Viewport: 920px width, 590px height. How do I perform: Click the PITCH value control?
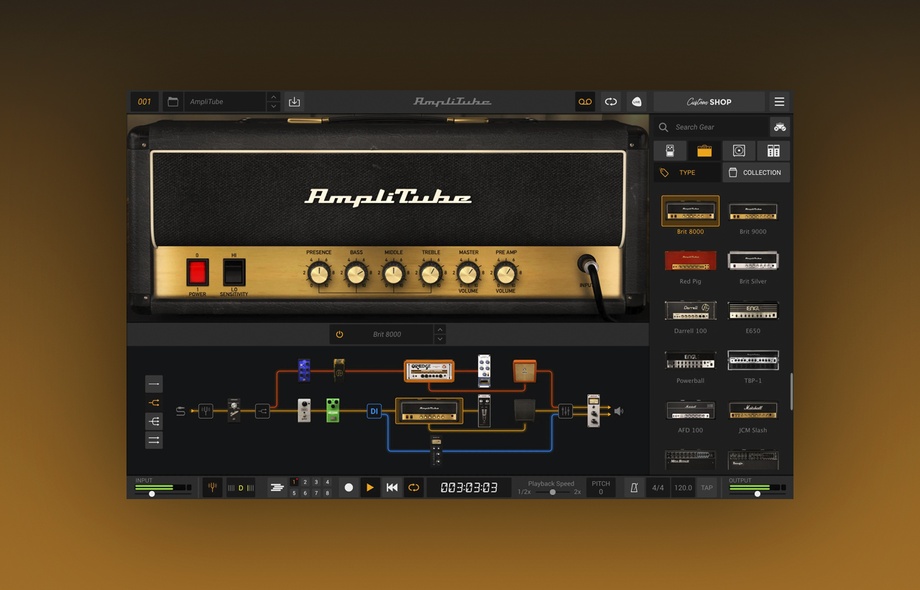click(x=601, y=487)
